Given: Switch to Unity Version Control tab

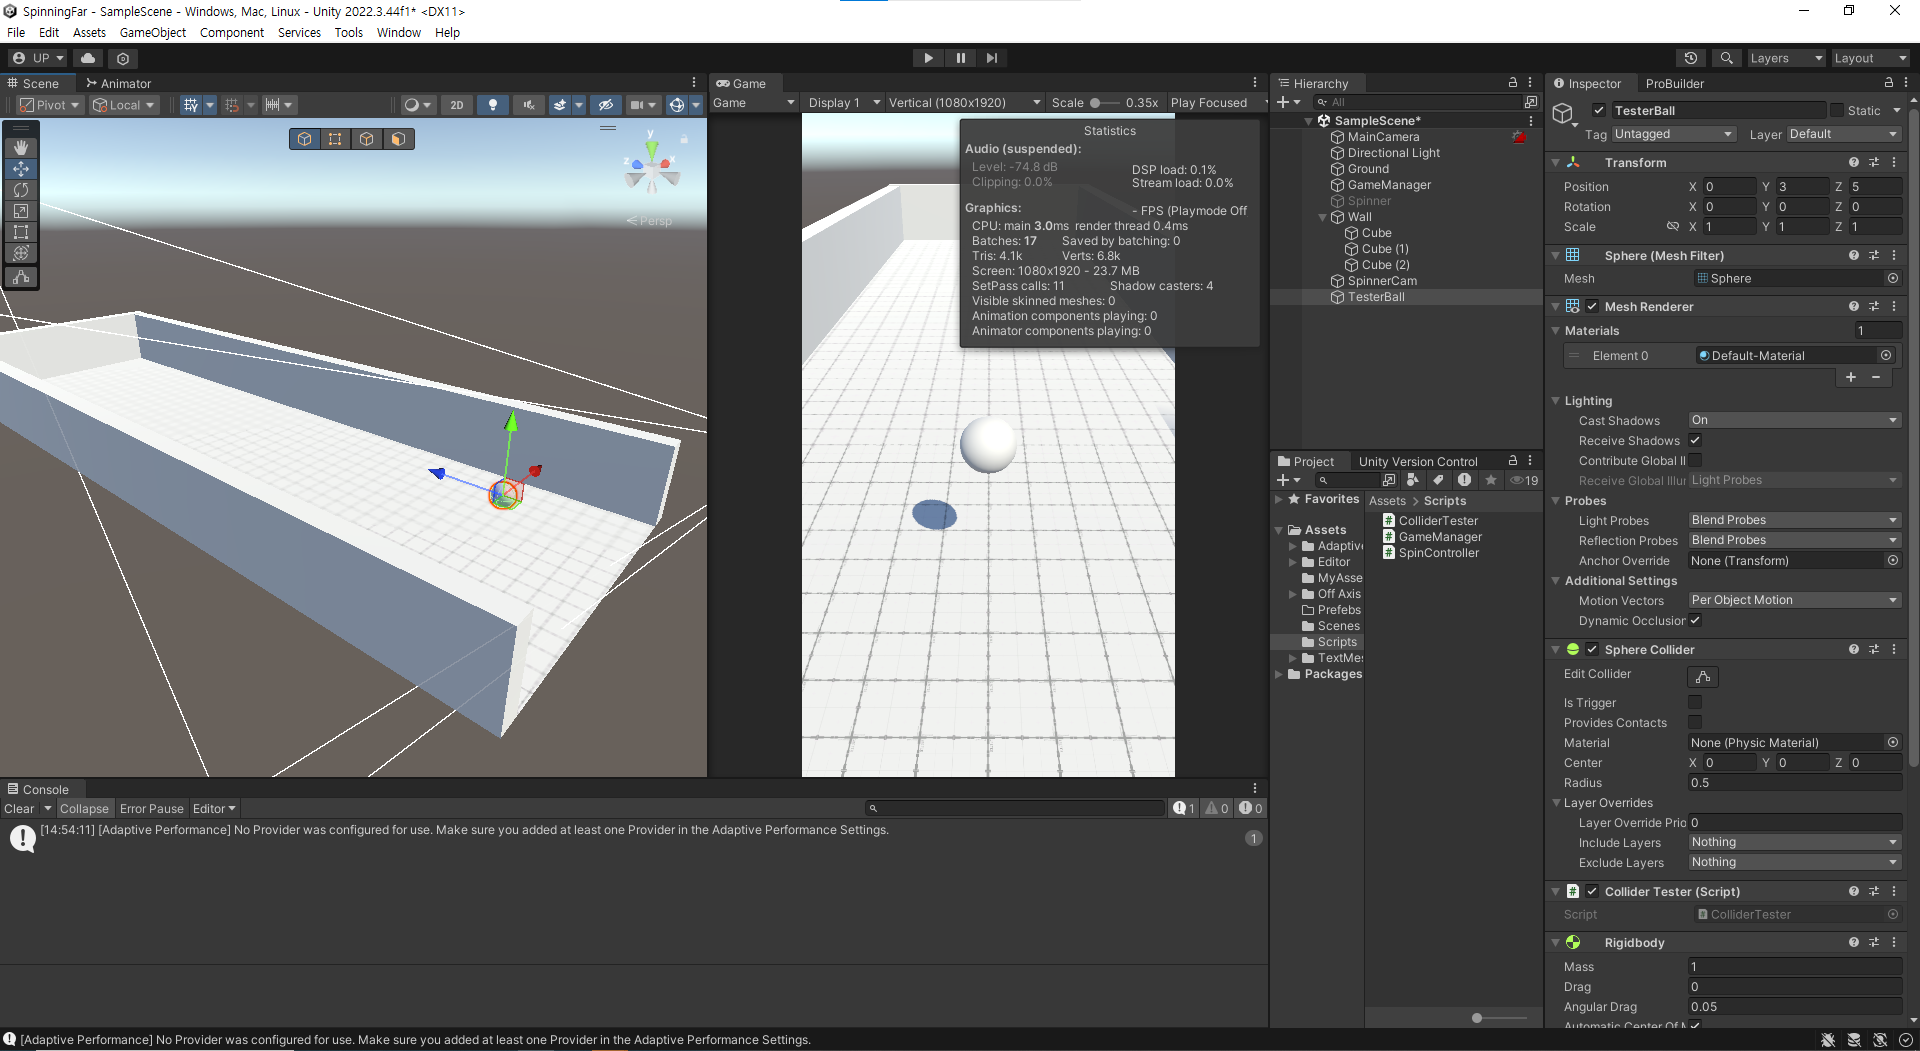Looking at the screenshot, I should [1418, 461].
